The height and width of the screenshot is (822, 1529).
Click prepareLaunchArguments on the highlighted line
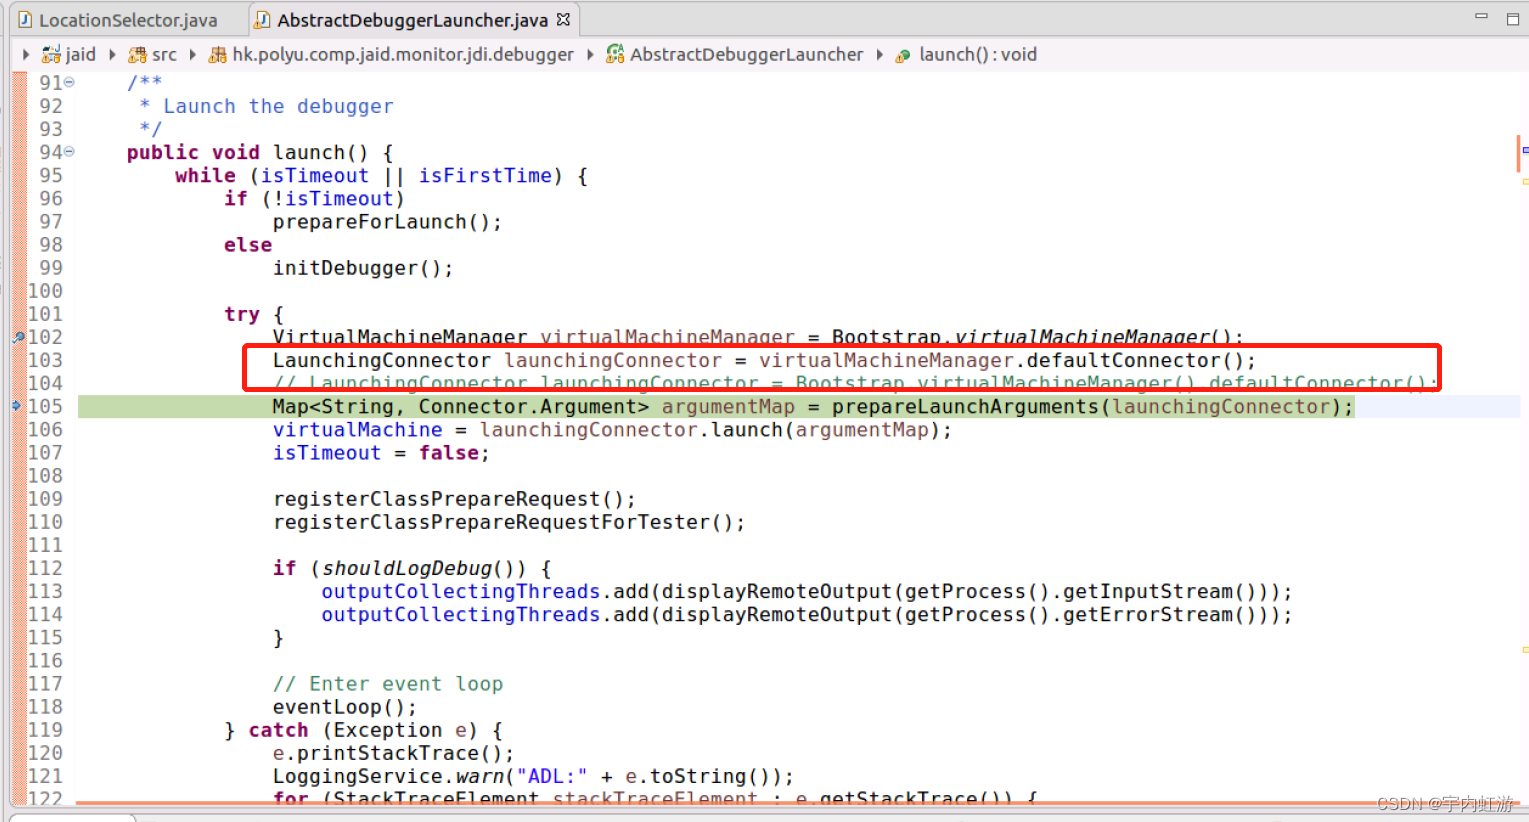[x=965, y=406]
